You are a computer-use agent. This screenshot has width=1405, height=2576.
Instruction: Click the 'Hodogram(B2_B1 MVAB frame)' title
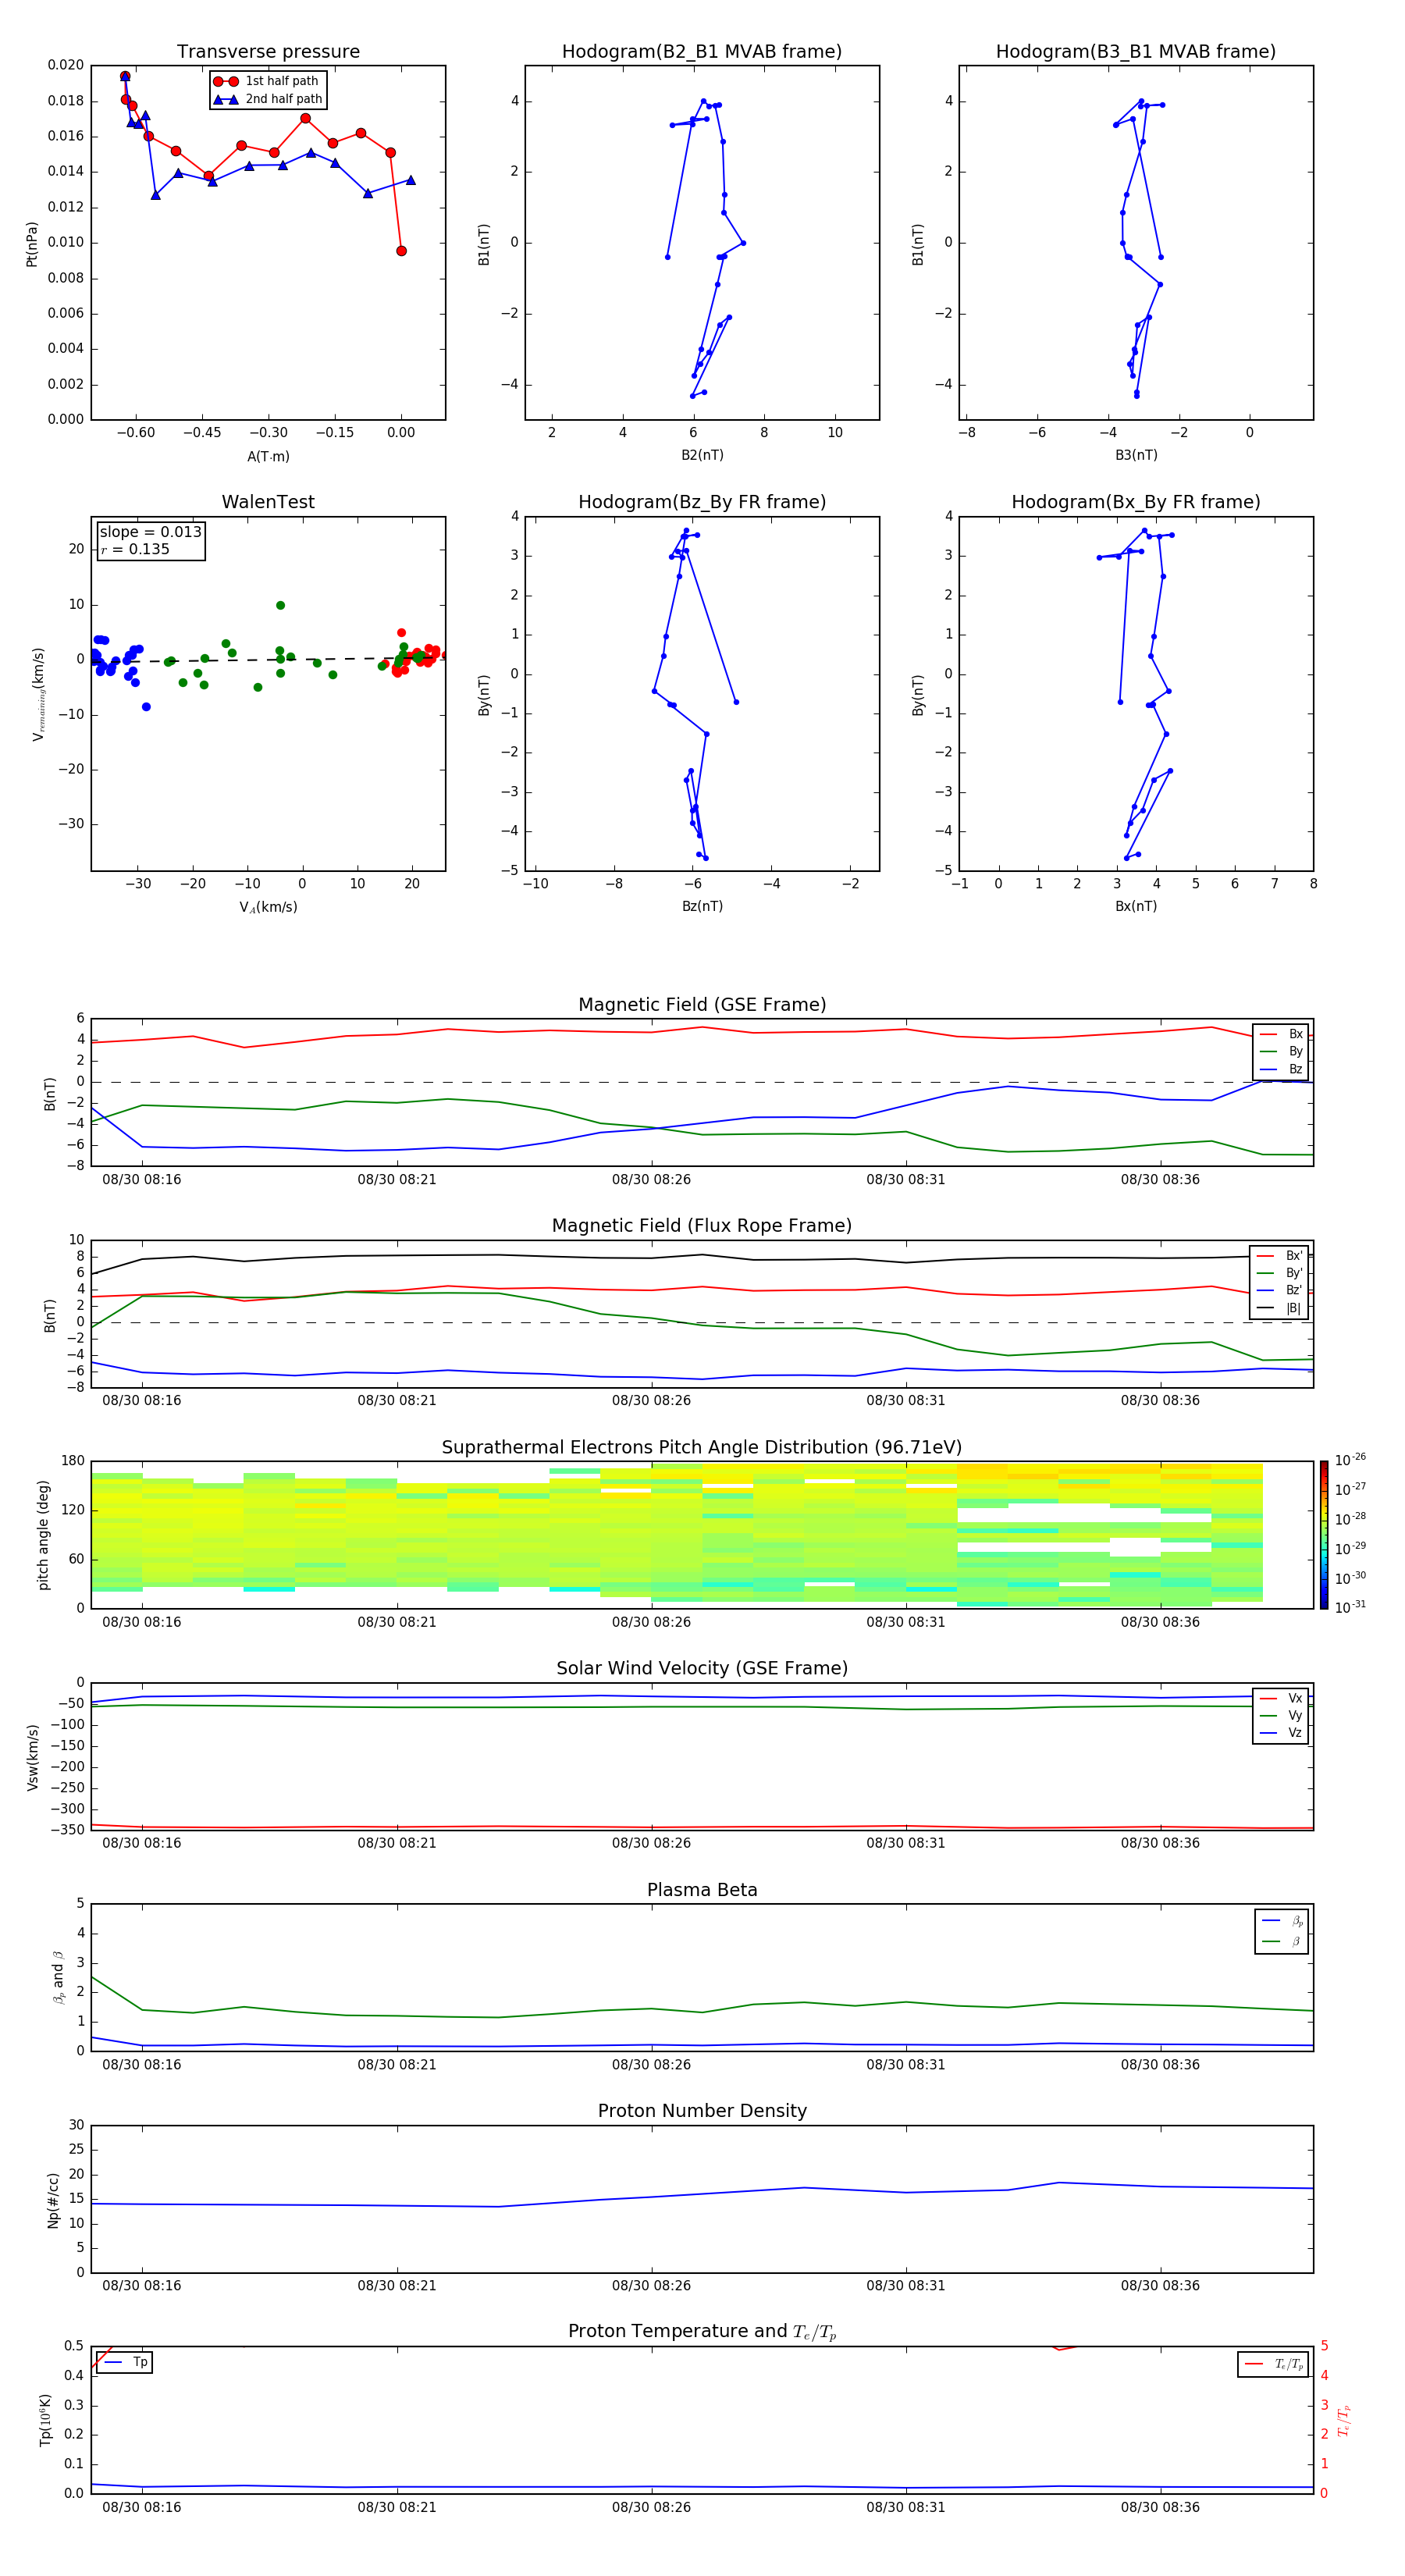coord(702,52)
